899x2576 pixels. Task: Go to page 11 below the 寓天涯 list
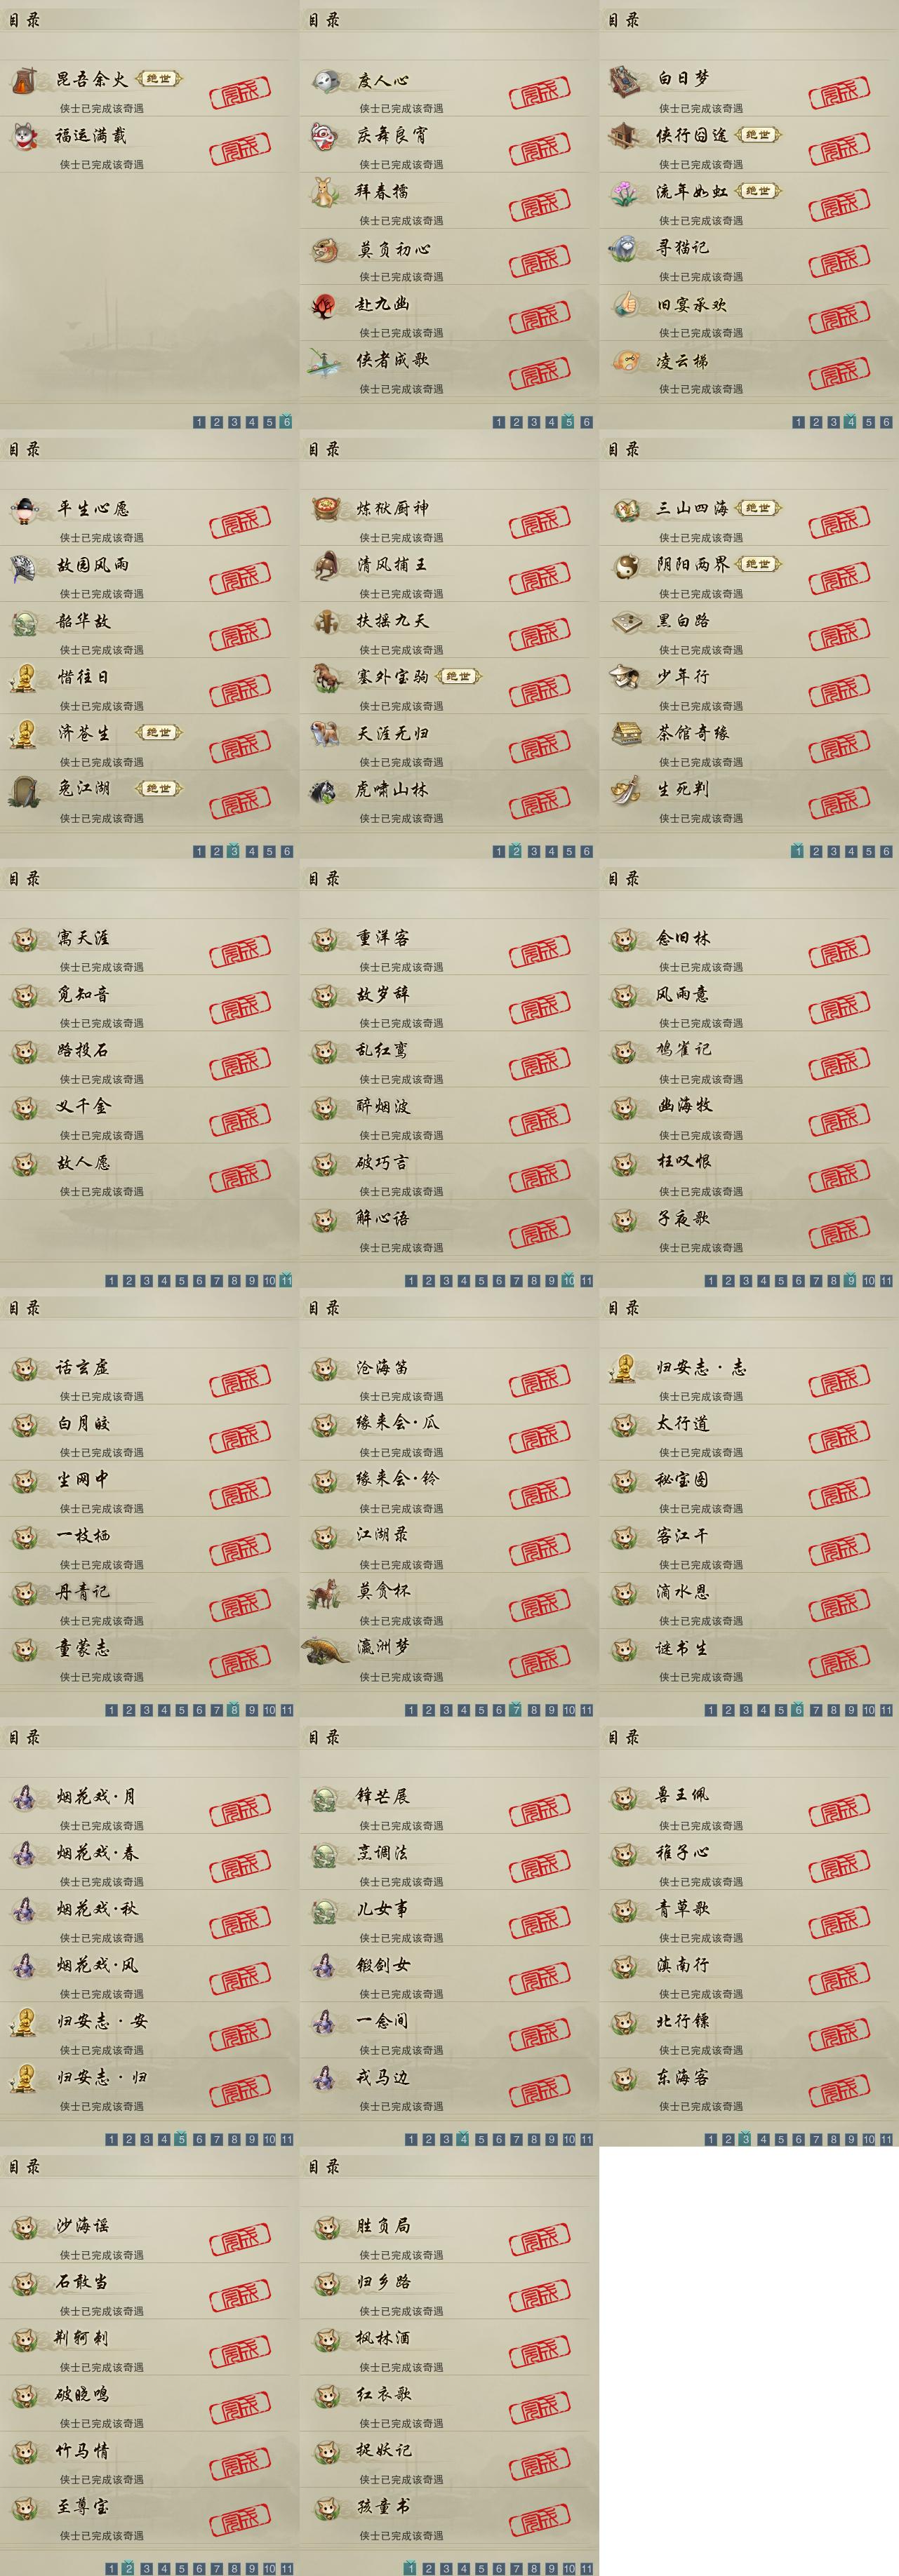287,1280
